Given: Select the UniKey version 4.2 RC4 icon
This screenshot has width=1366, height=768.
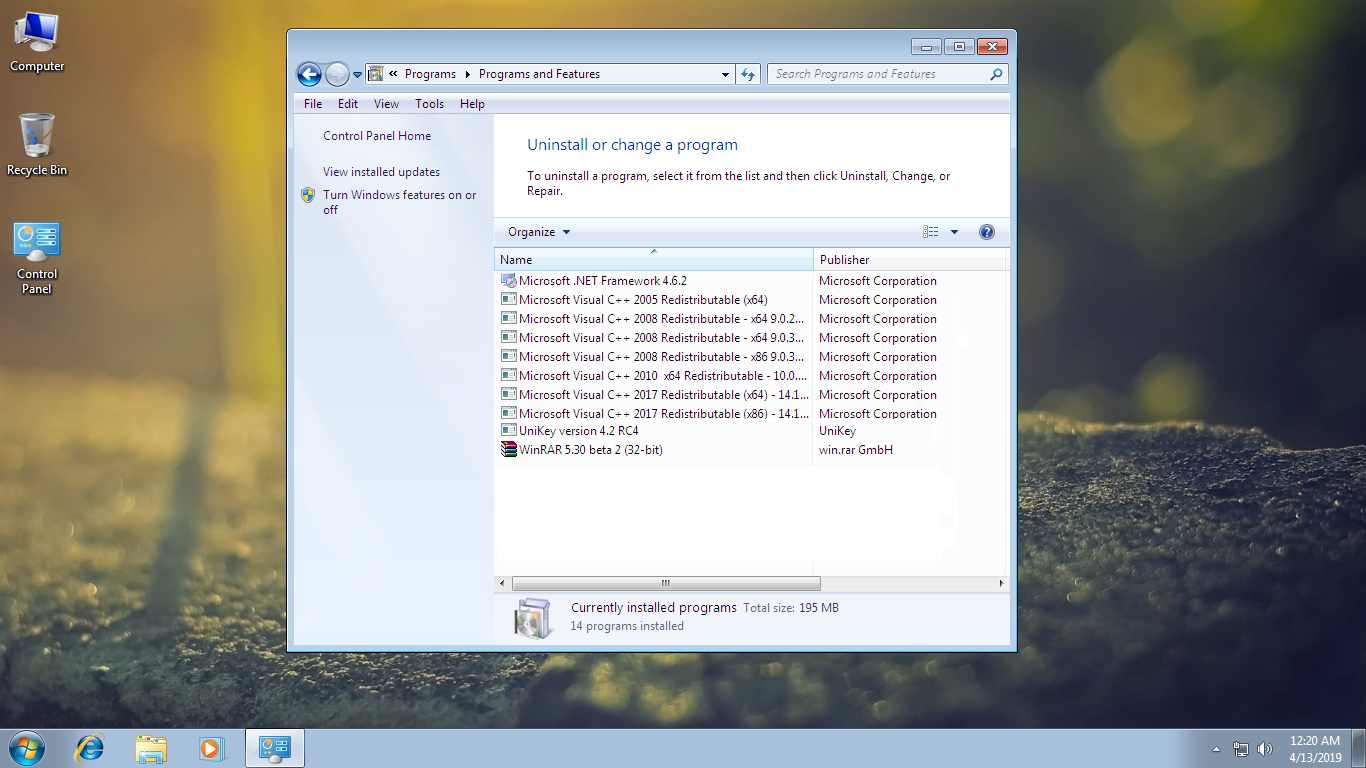Looking at the screenshot, I should pos(508,431).
